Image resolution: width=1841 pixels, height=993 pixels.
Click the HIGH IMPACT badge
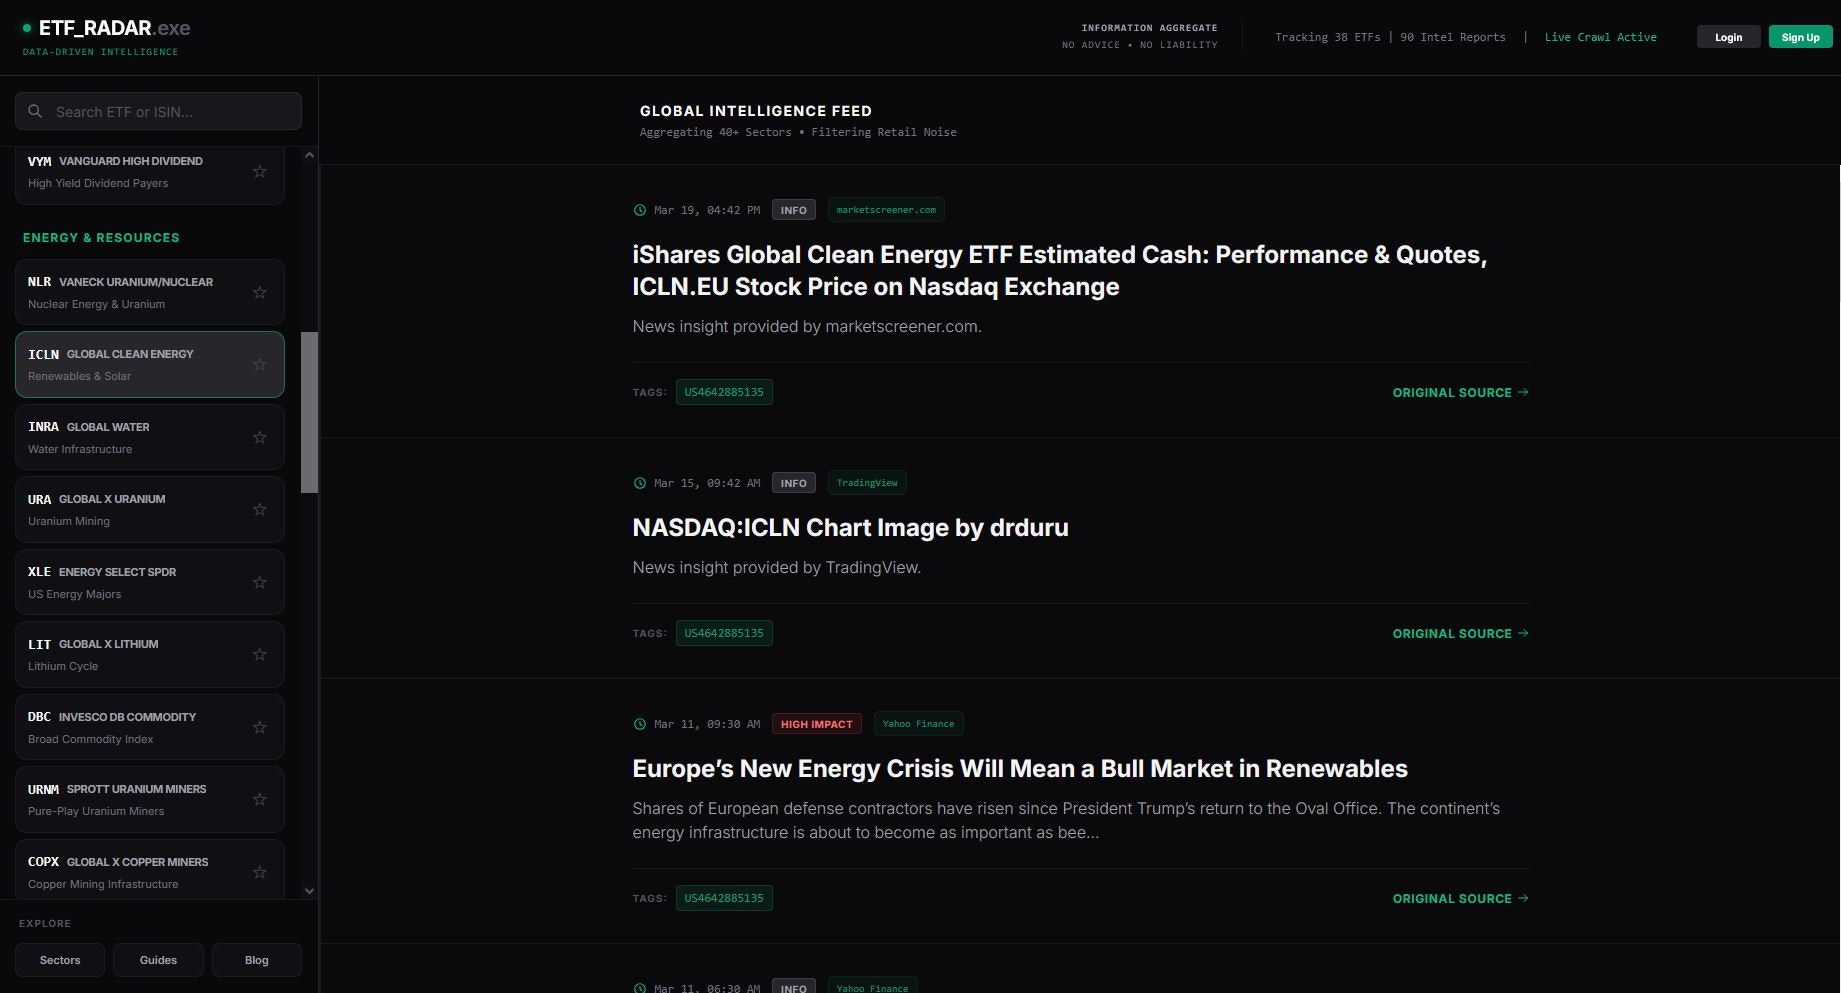pos(816,724)
